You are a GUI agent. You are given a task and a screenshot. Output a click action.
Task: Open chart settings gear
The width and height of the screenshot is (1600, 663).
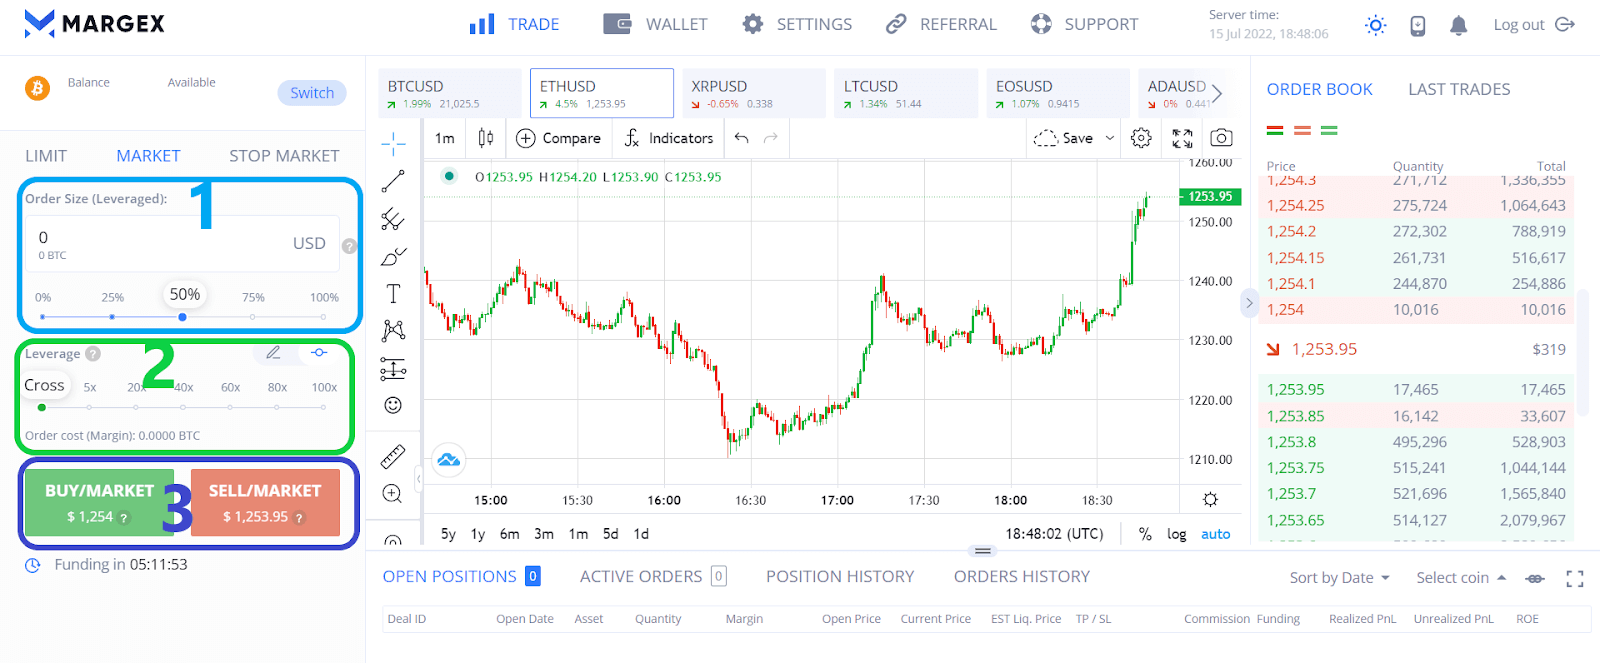point(1141,138)
